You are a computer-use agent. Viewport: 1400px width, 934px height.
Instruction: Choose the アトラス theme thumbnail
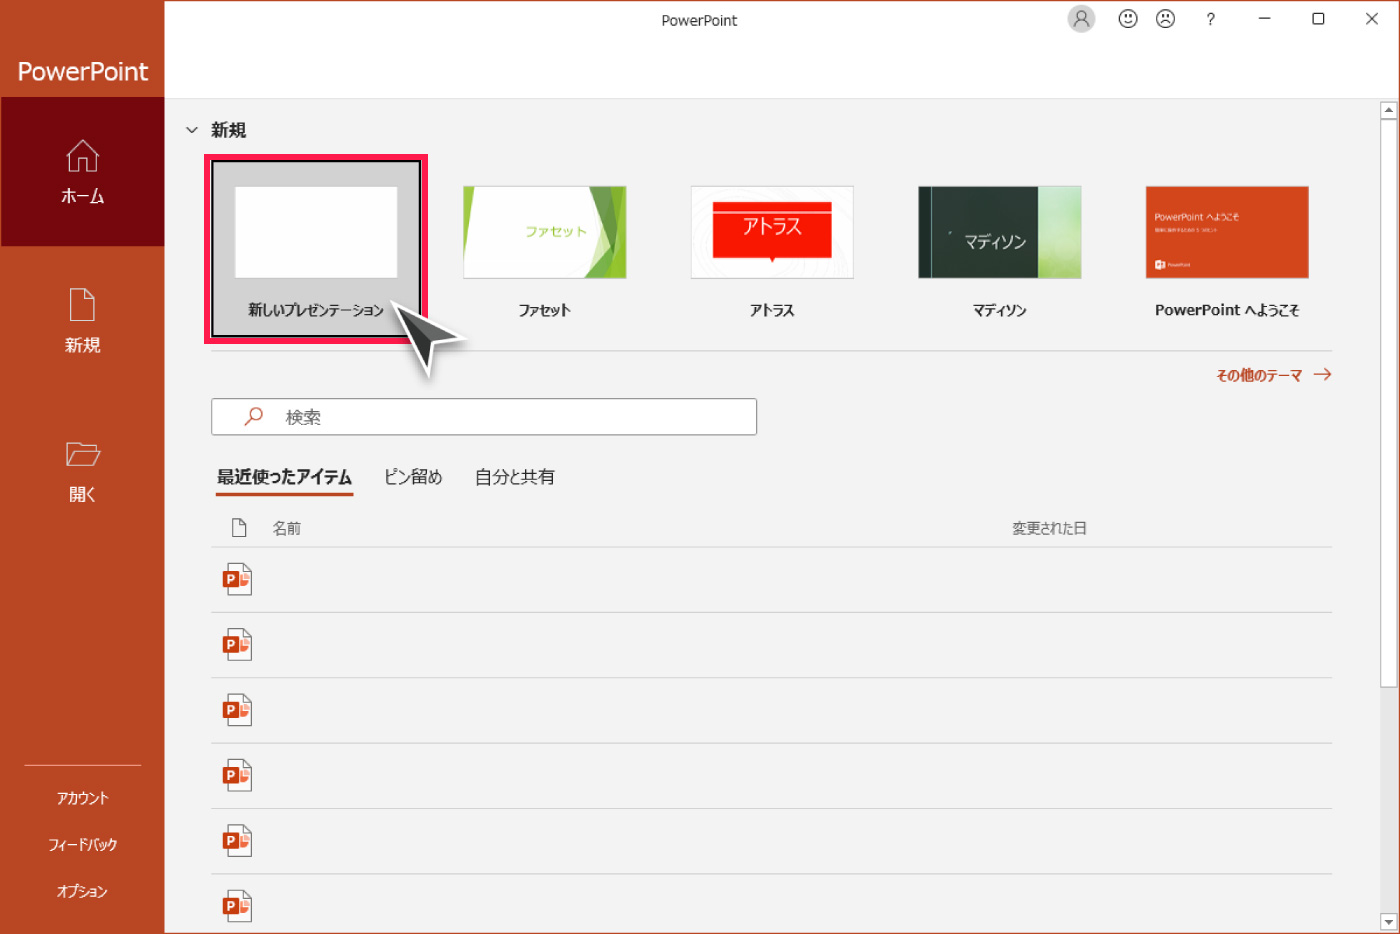pyautogui.click(x=772, y=232)
